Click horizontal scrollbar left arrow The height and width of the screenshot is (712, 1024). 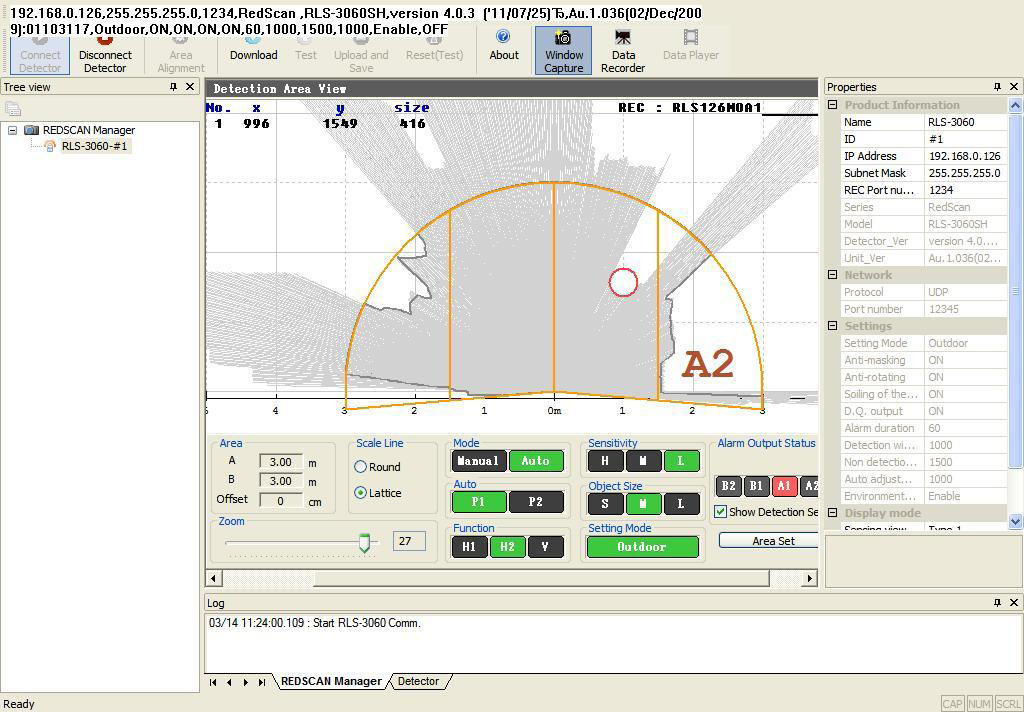(214, 578)
